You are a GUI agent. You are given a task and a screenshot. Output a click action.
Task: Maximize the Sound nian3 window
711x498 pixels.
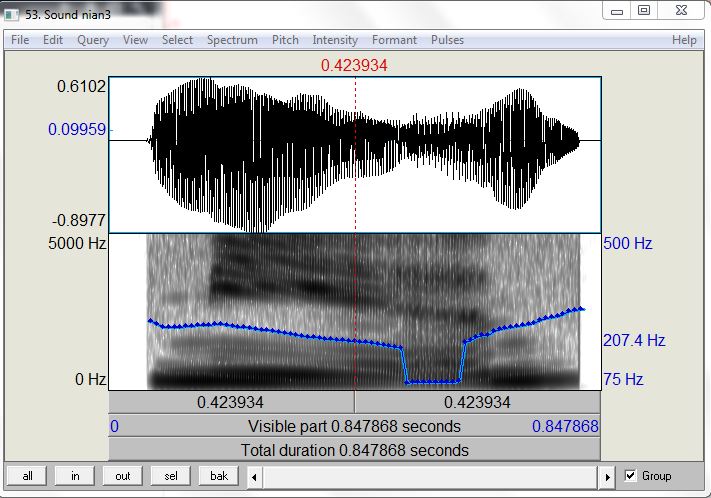coord(644,10)
